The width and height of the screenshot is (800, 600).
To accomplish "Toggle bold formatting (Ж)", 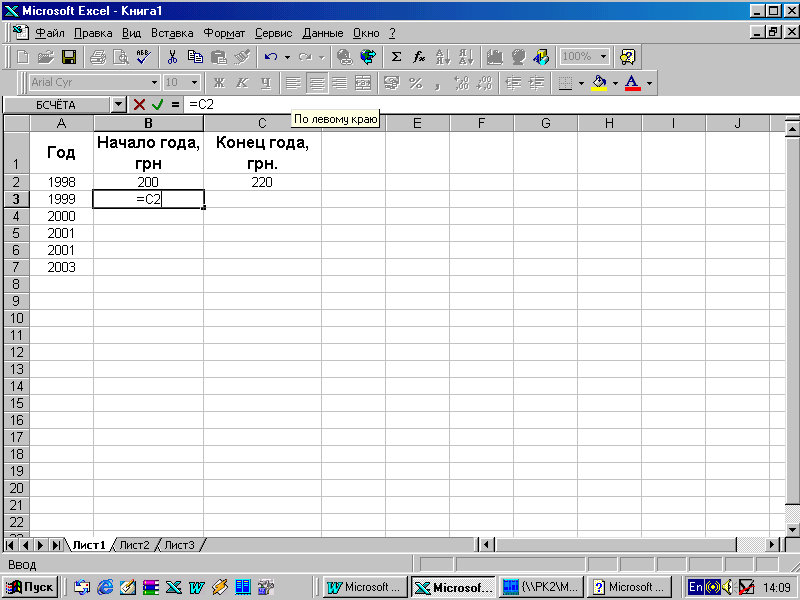I will (x=219, y=83).
